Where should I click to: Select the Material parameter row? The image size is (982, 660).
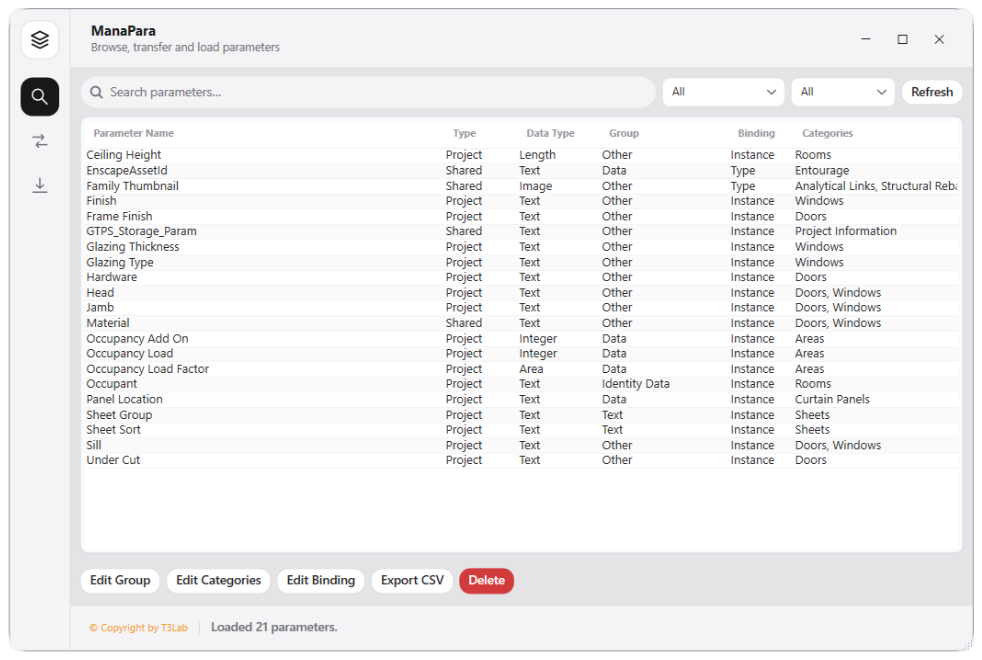[x=521, y=323]
